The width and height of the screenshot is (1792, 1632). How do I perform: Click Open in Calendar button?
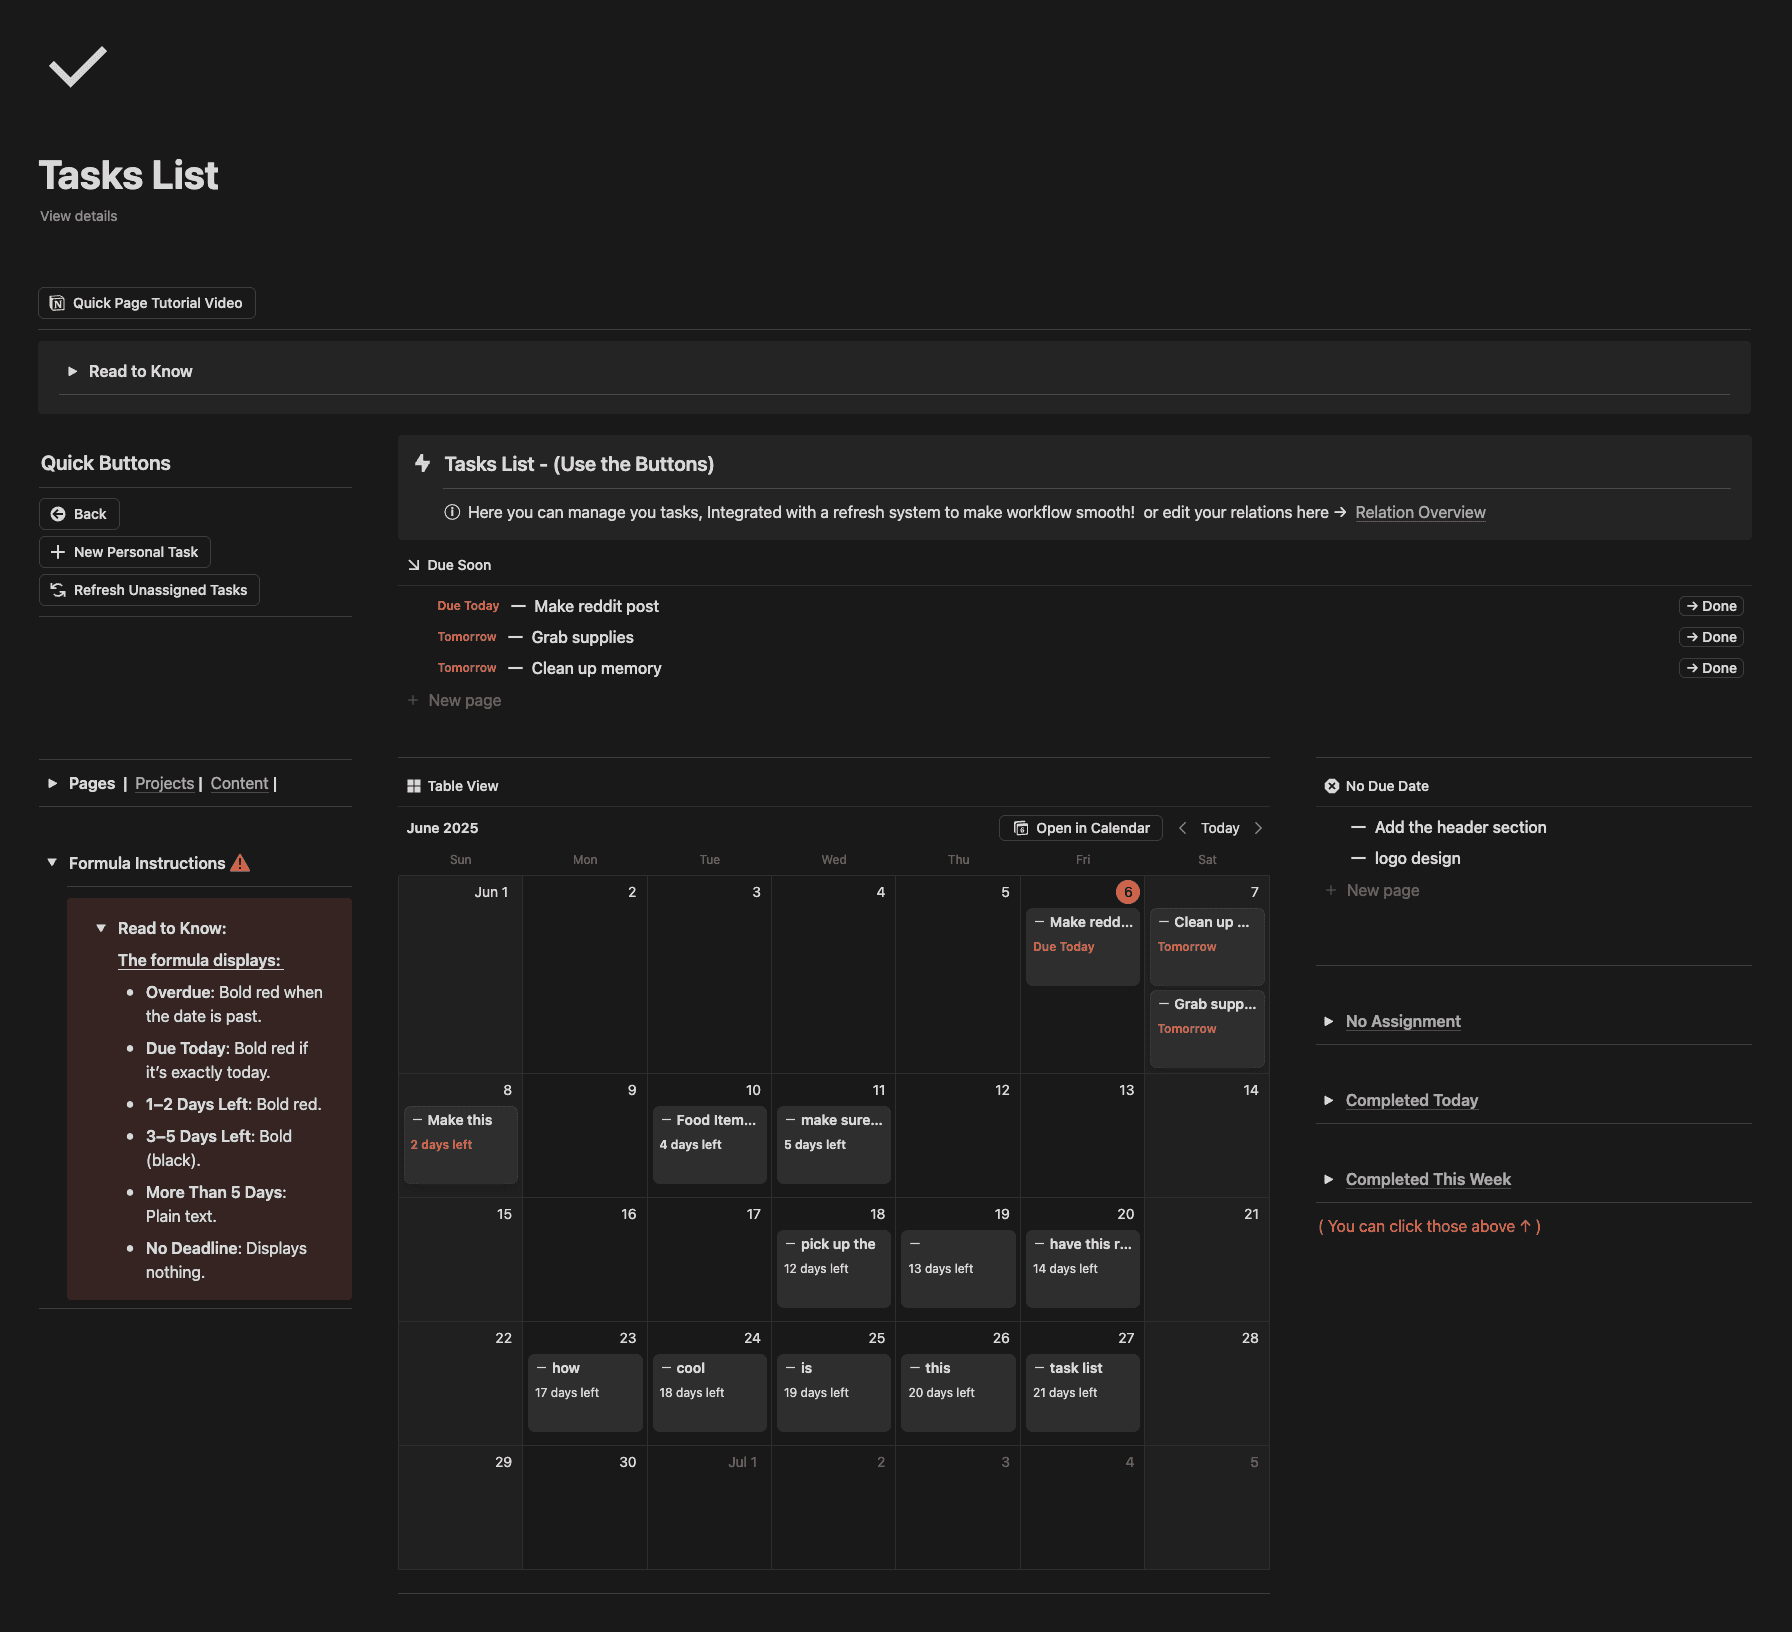pos(1081,828)
